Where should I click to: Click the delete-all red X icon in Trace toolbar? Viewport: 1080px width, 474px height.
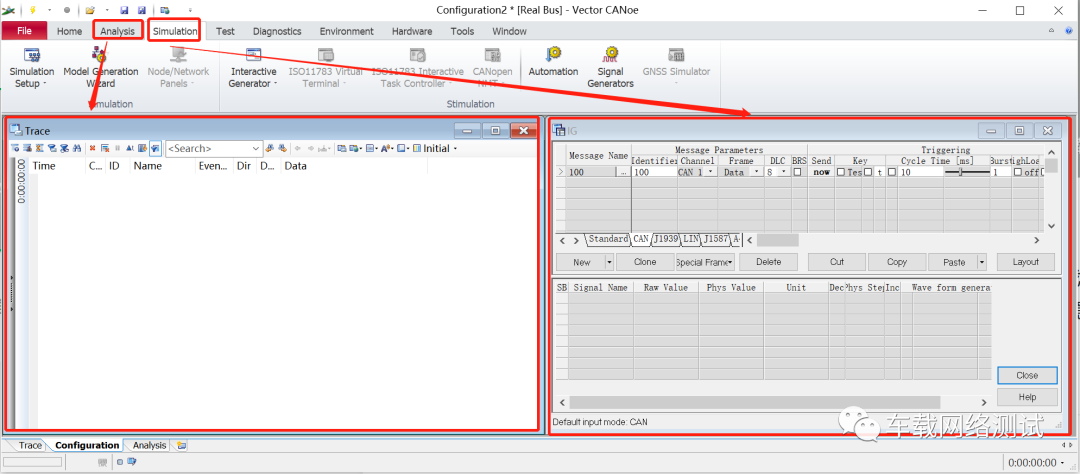click(x=92, y=148)
